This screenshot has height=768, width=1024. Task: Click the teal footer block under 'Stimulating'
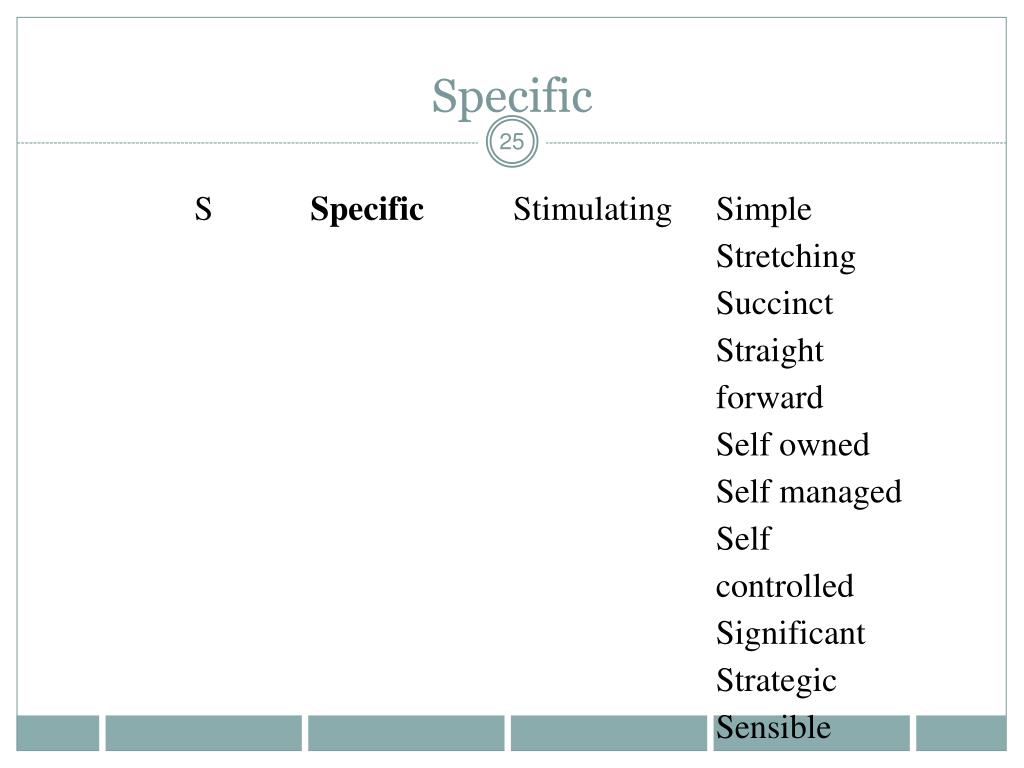coord(608,733)
